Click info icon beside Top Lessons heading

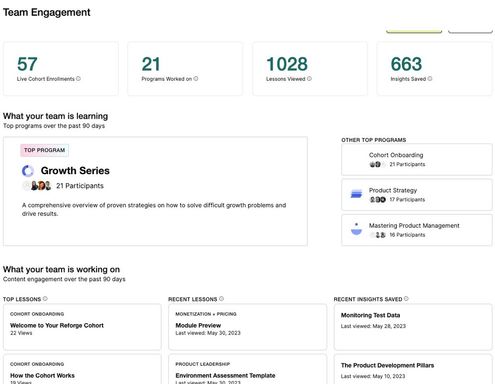[45, 299]
